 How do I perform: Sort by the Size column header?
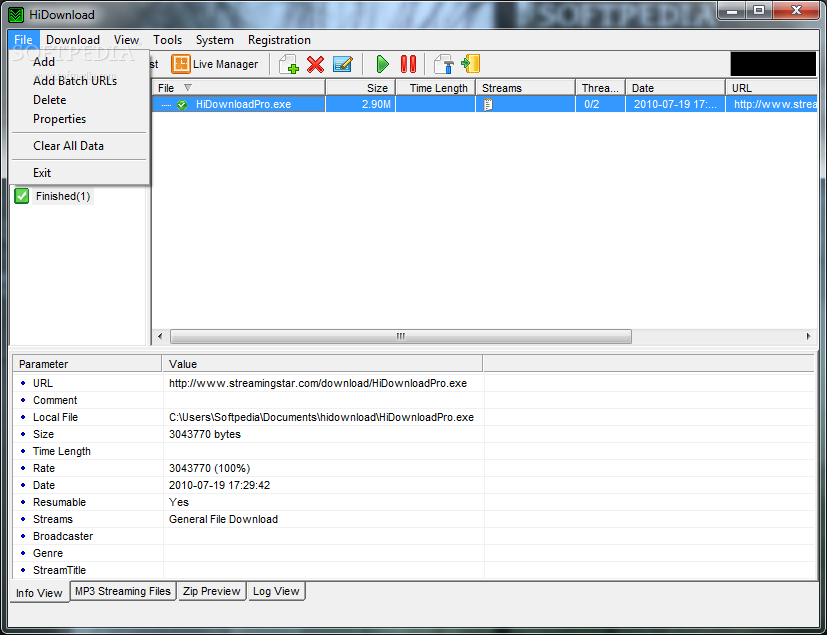(x=360, y=88)
